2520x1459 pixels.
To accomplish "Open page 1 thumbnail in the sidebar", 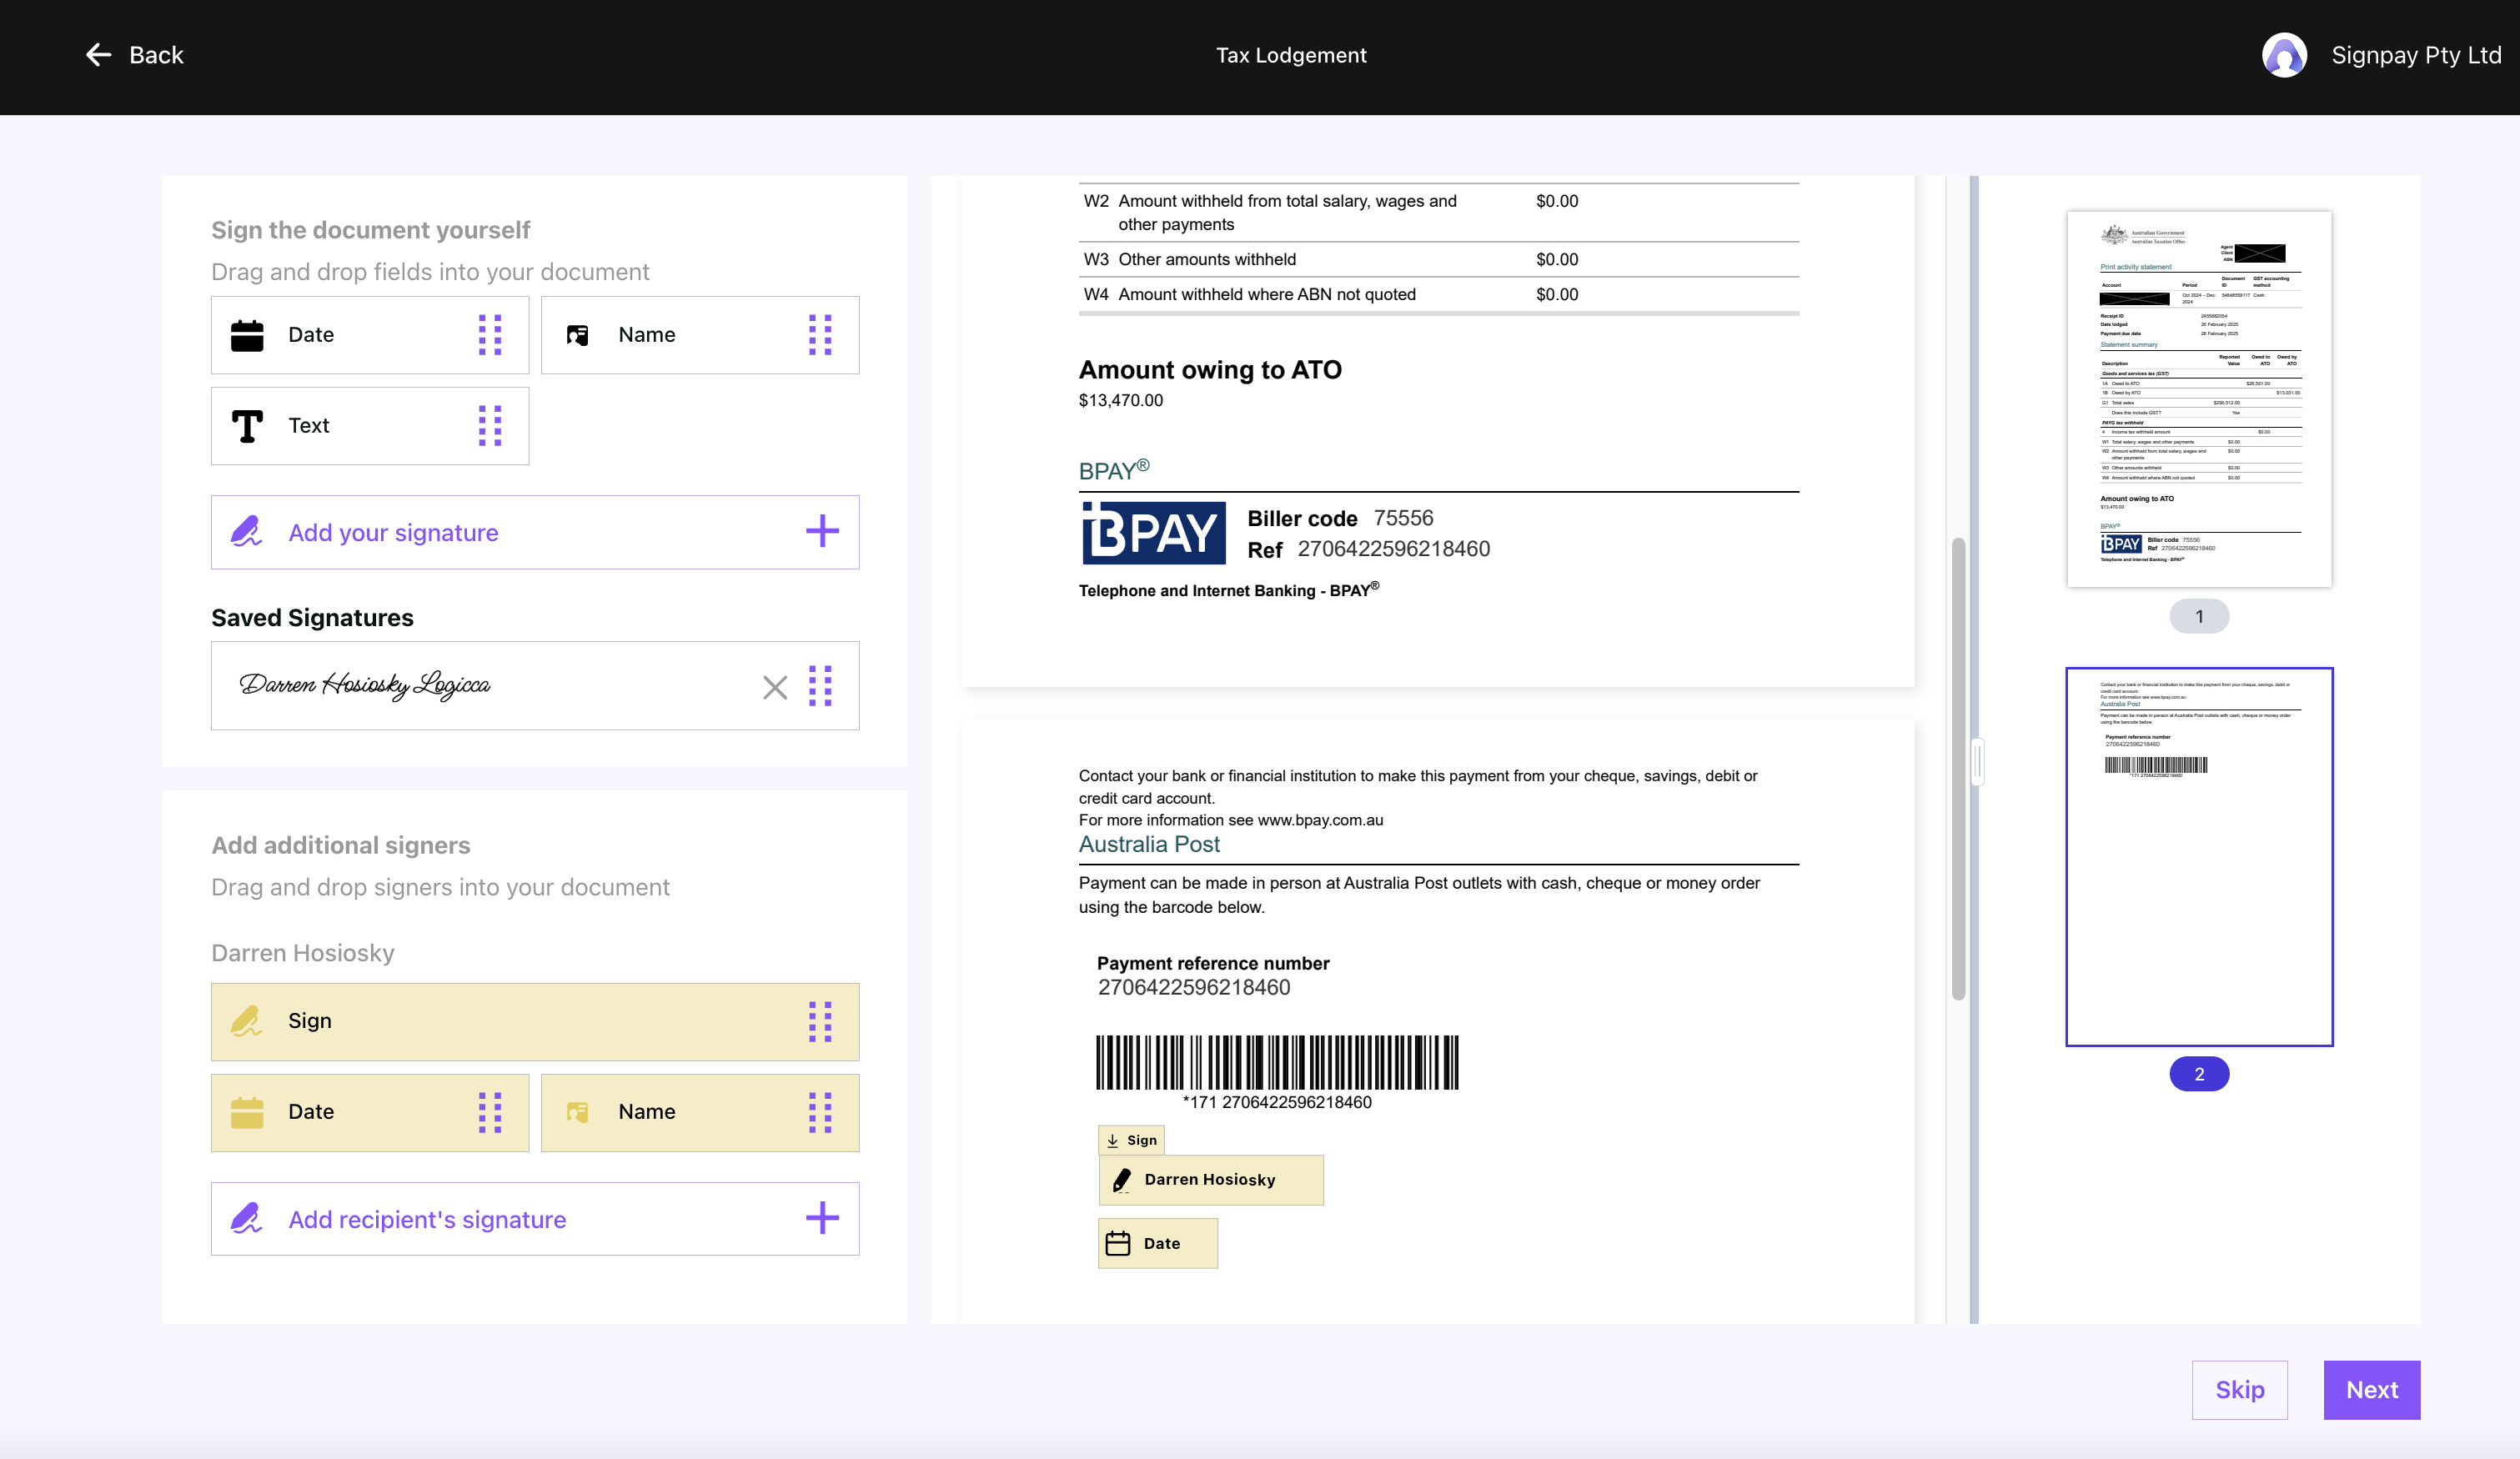I will click(2200, 398).
